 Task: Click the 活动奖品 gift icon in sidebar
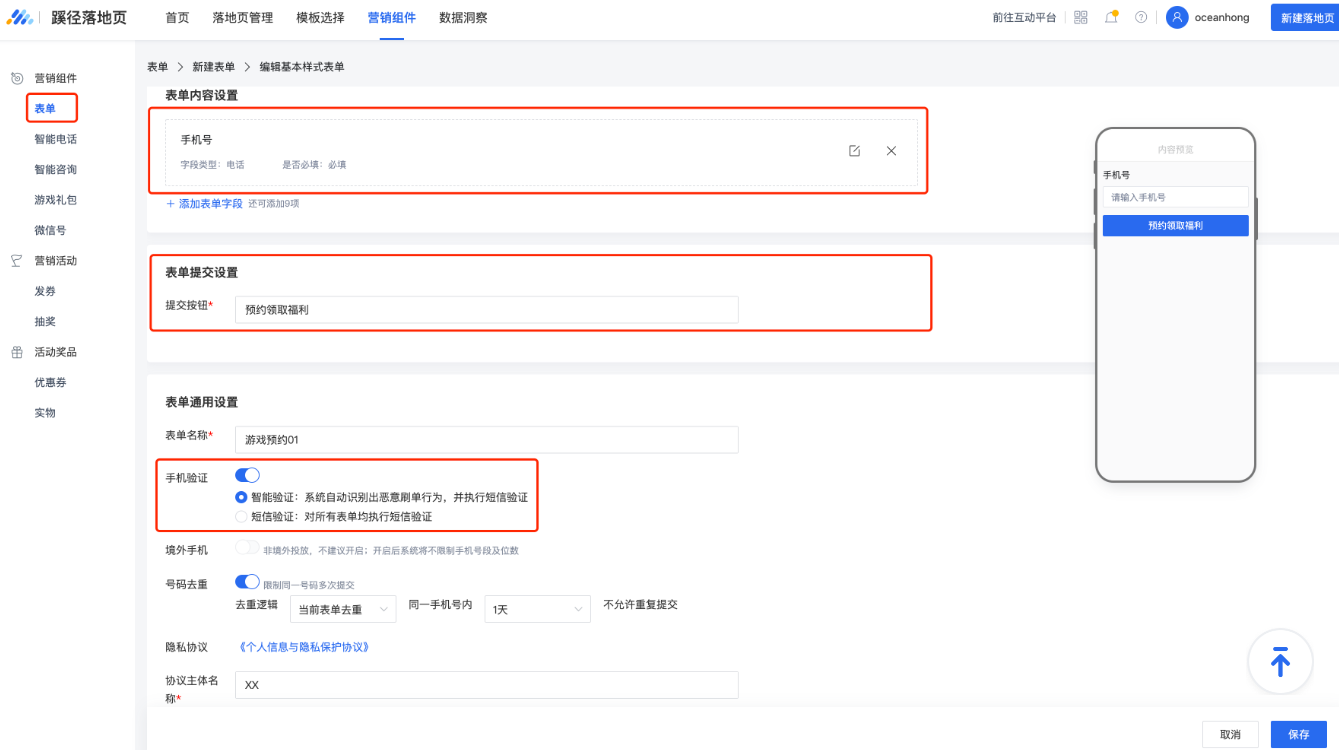coord(17,352)
